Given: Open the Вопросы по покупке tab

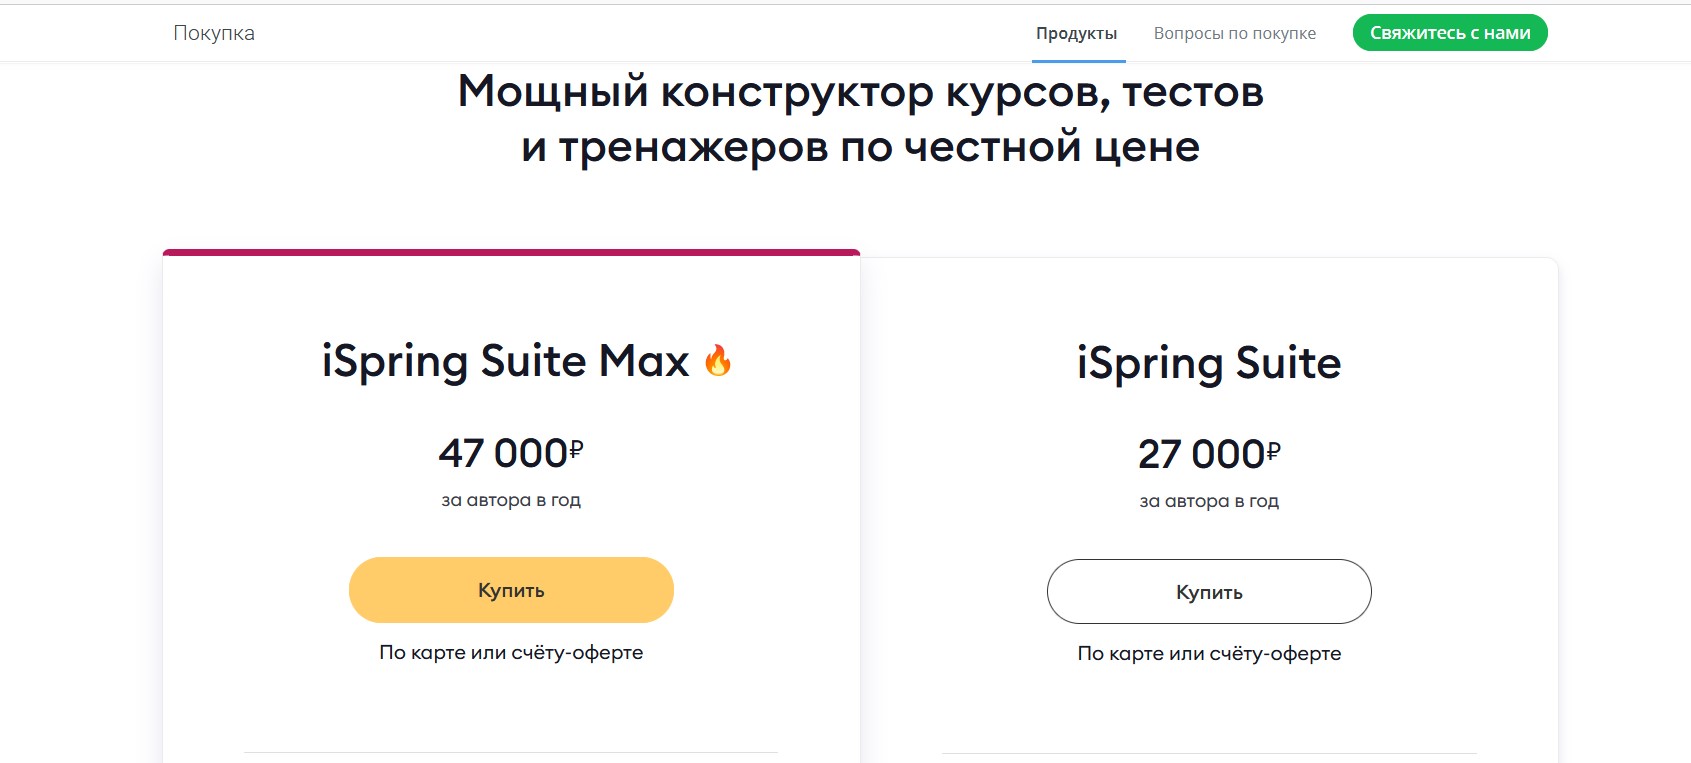Looking at the screenshot, I should (x=1234, y=34).
